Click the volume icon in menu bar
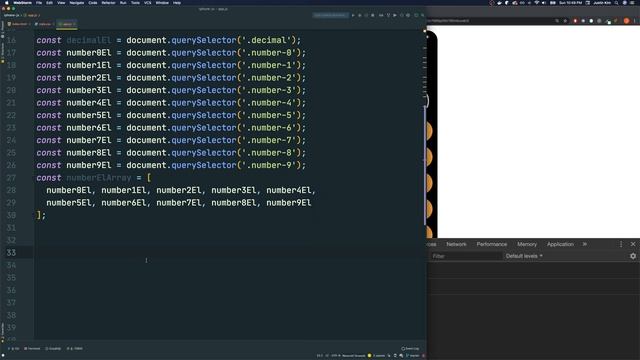The image size is (640, 360). click(x=544, y=2)
